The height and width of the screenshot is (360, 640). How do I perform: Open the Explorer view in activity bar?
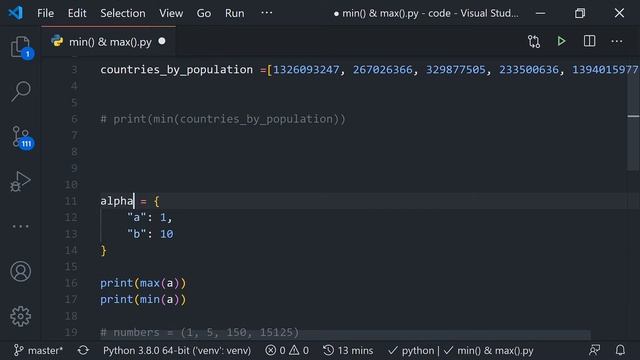click(21, 47)
